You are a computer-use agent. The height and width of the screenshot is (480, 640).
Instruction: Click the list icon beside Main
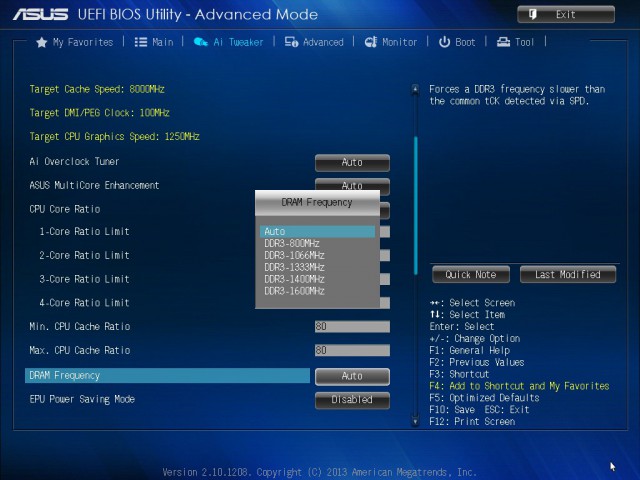[x=141, y=42]
